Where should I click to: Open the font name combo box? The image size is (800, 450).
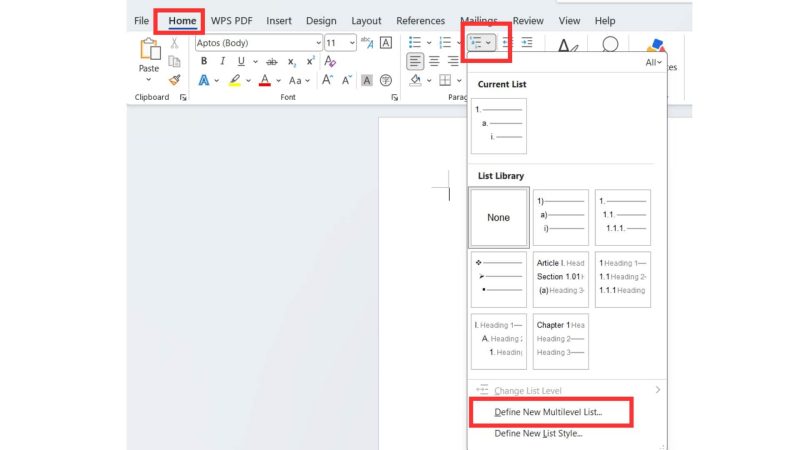(x=258, y=43)
